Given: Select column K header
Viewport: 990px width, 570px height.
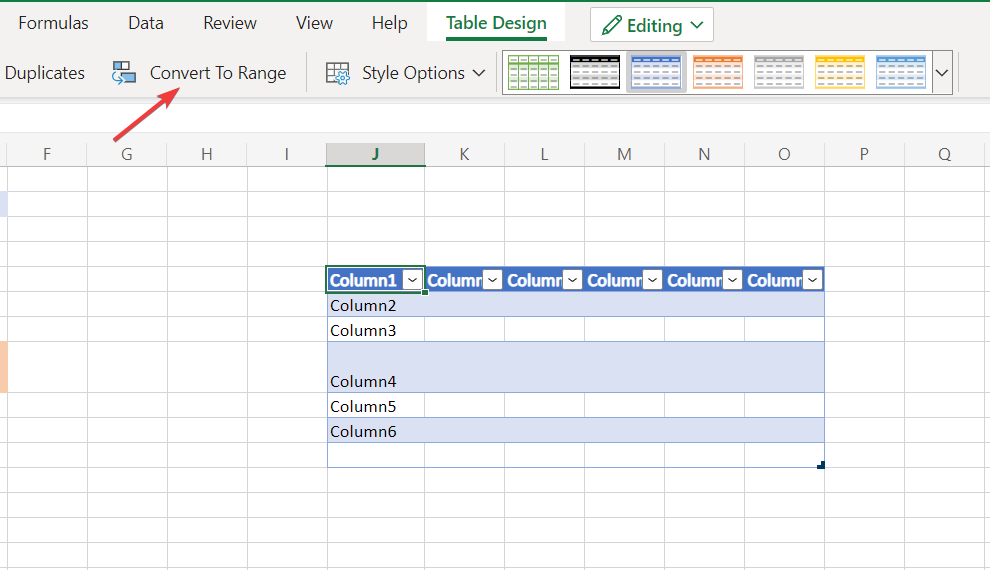Looking at the screenshot, I should 464,154.
